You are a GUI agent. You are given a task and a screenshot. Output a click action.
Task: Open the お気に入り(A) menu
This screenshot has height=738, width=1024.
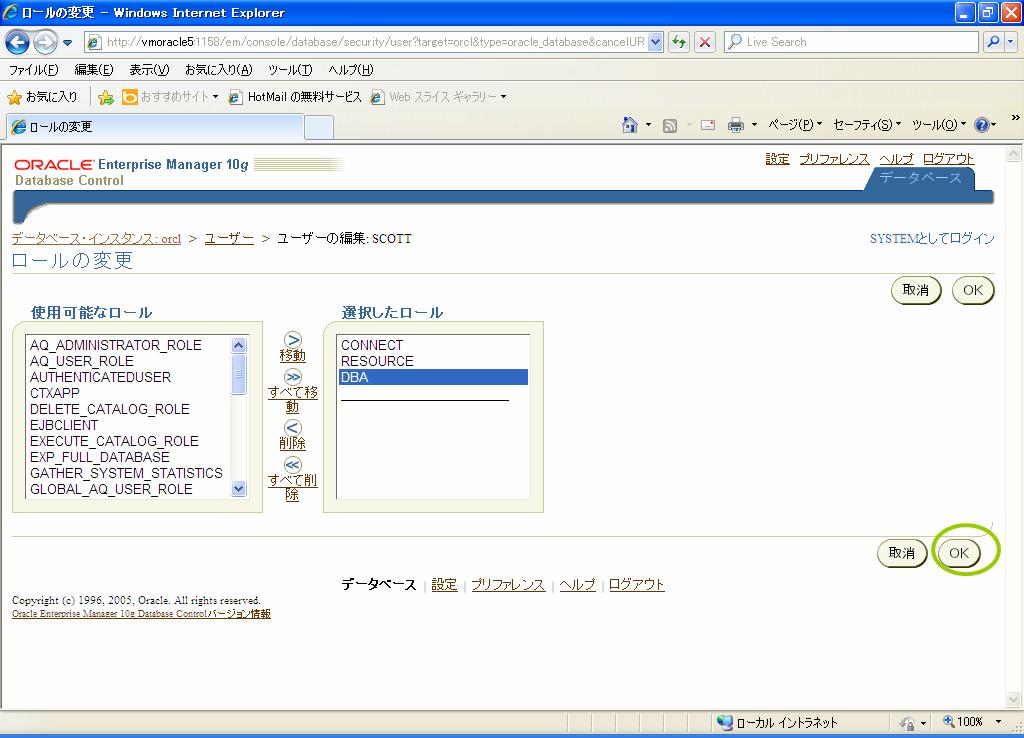click(x=218, y=69)
